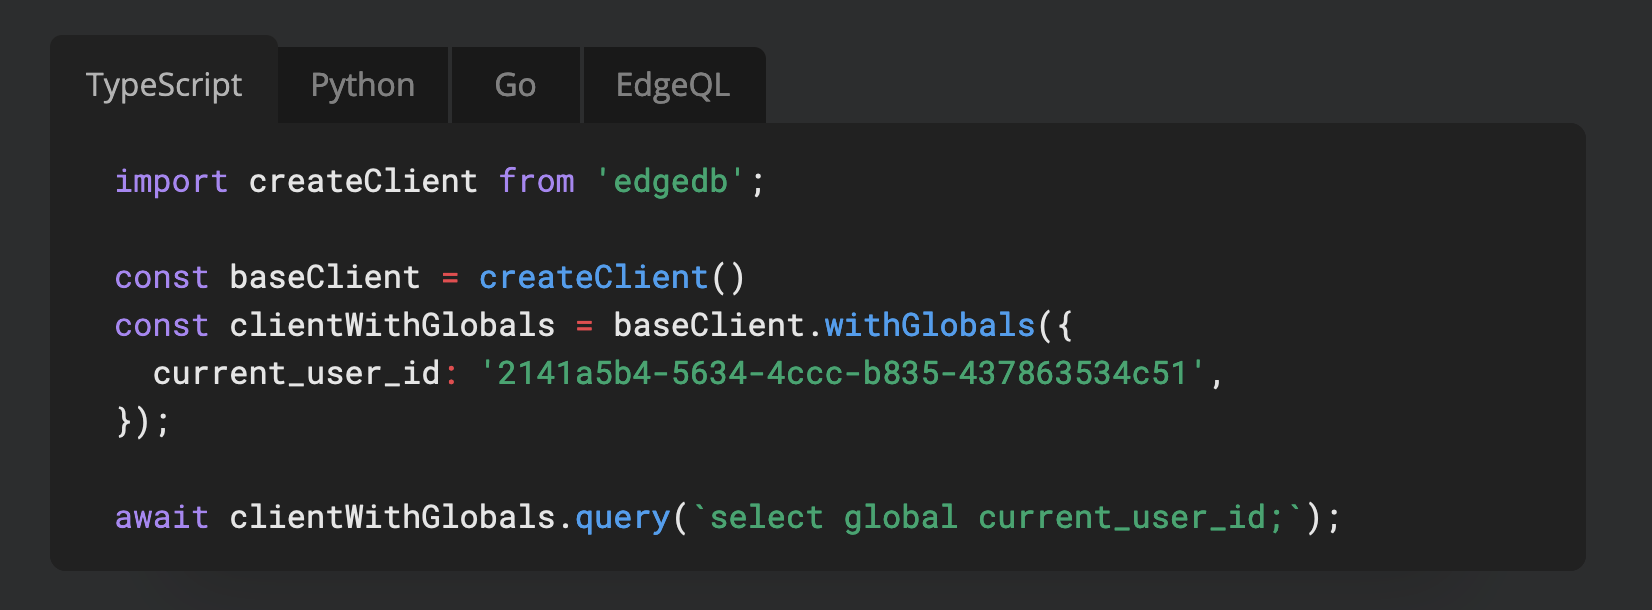Click the 'edgedb' string literal
The width and height of the screenshot is (1652, 610).
(x=671, y=181)
